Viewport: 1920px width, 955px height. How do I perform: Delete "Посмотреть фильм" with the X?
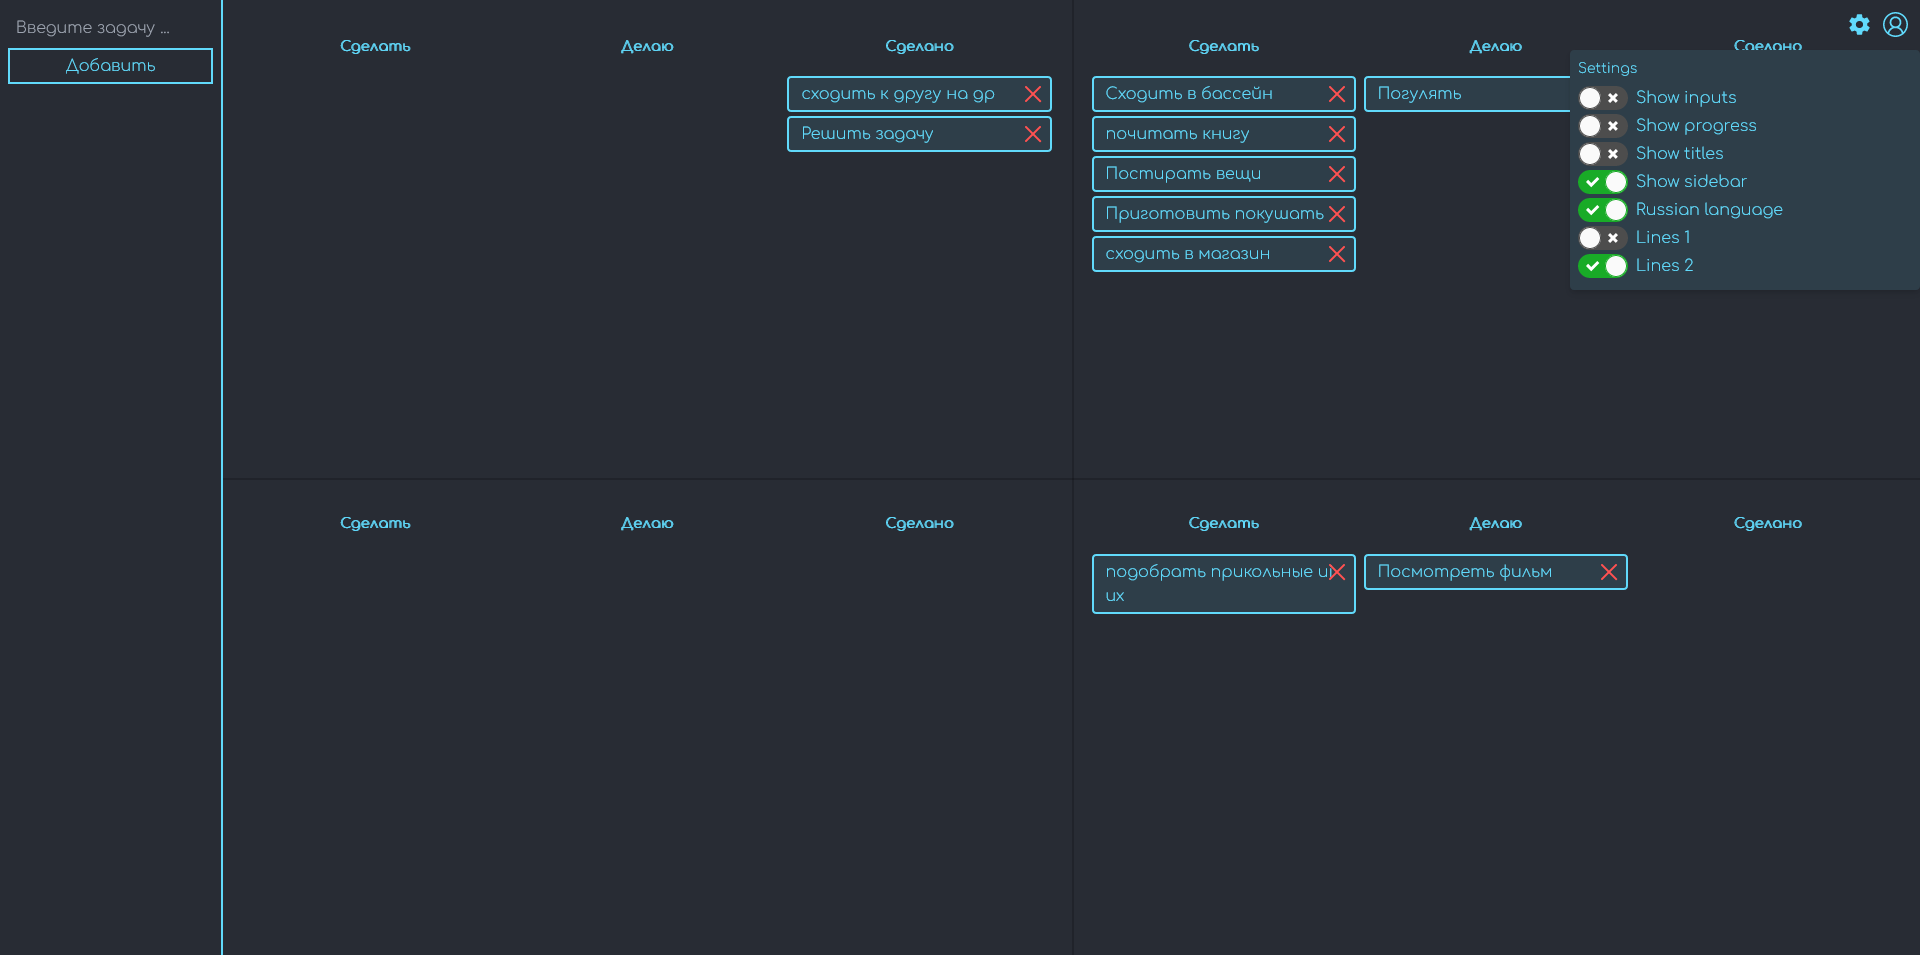(x=1610, y=572)
